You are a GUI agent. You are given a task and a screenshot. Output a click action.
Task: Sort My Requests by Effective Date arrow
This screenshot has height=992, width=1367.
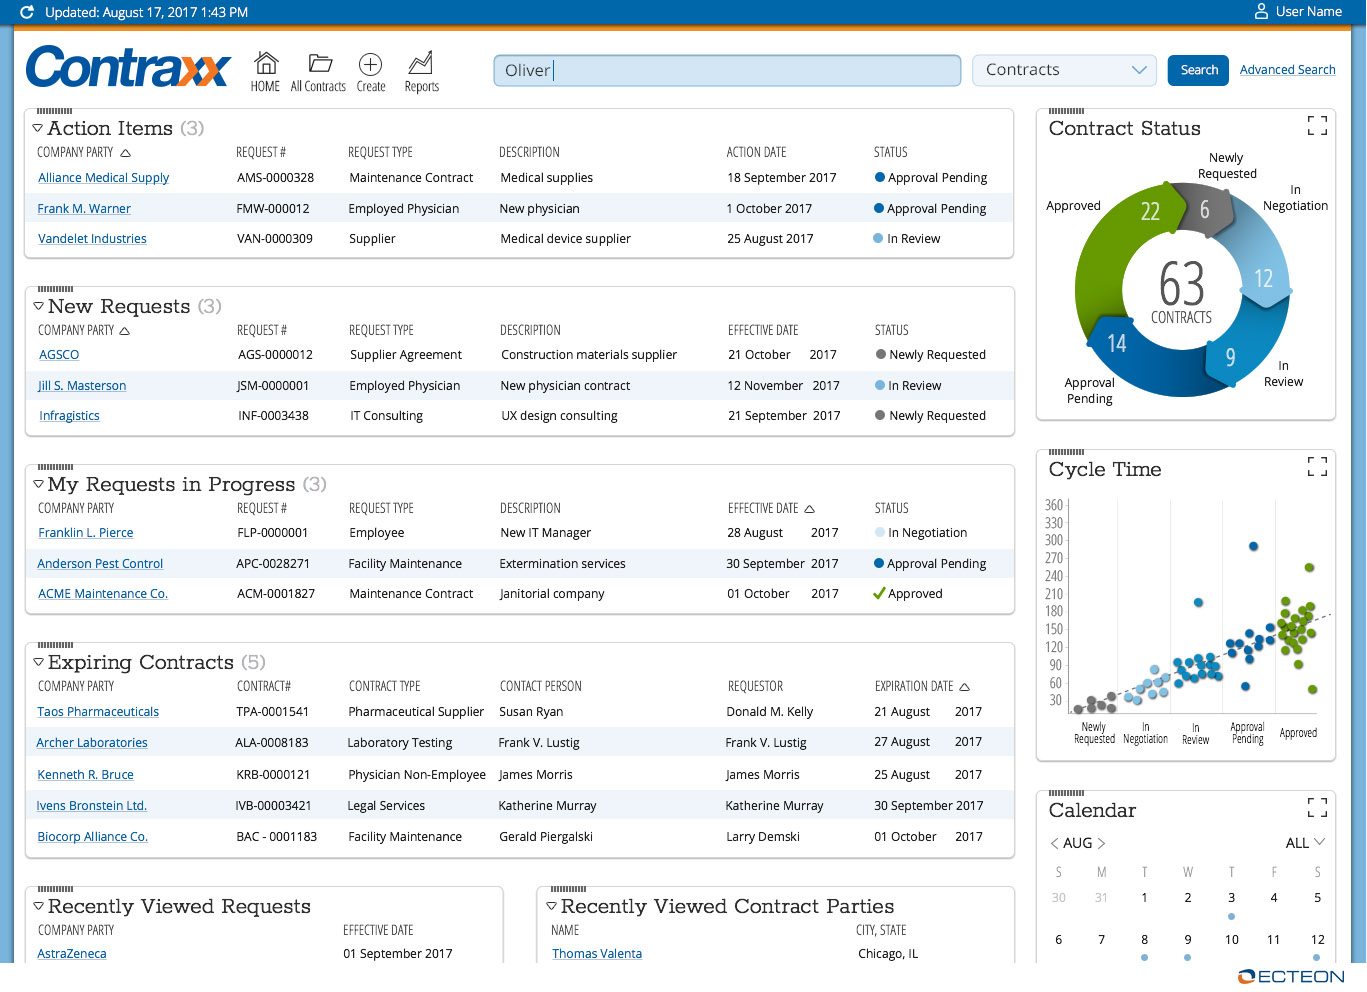(x=810, y=509)
